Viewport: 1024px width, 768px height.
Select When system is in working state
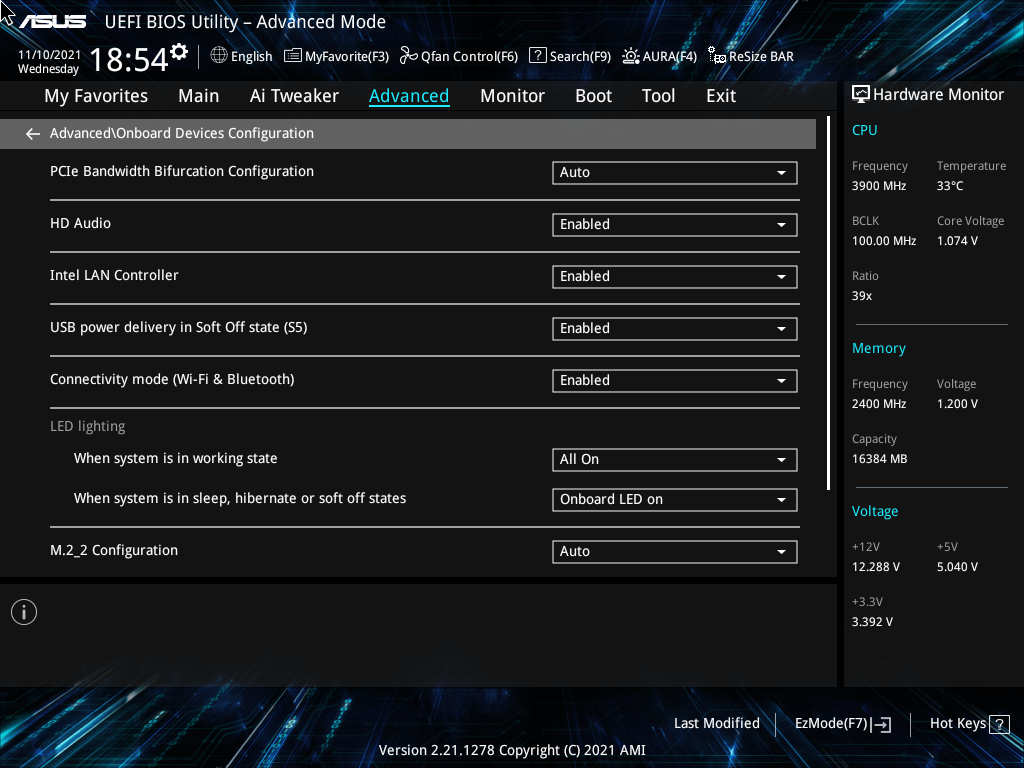(176, 458)
